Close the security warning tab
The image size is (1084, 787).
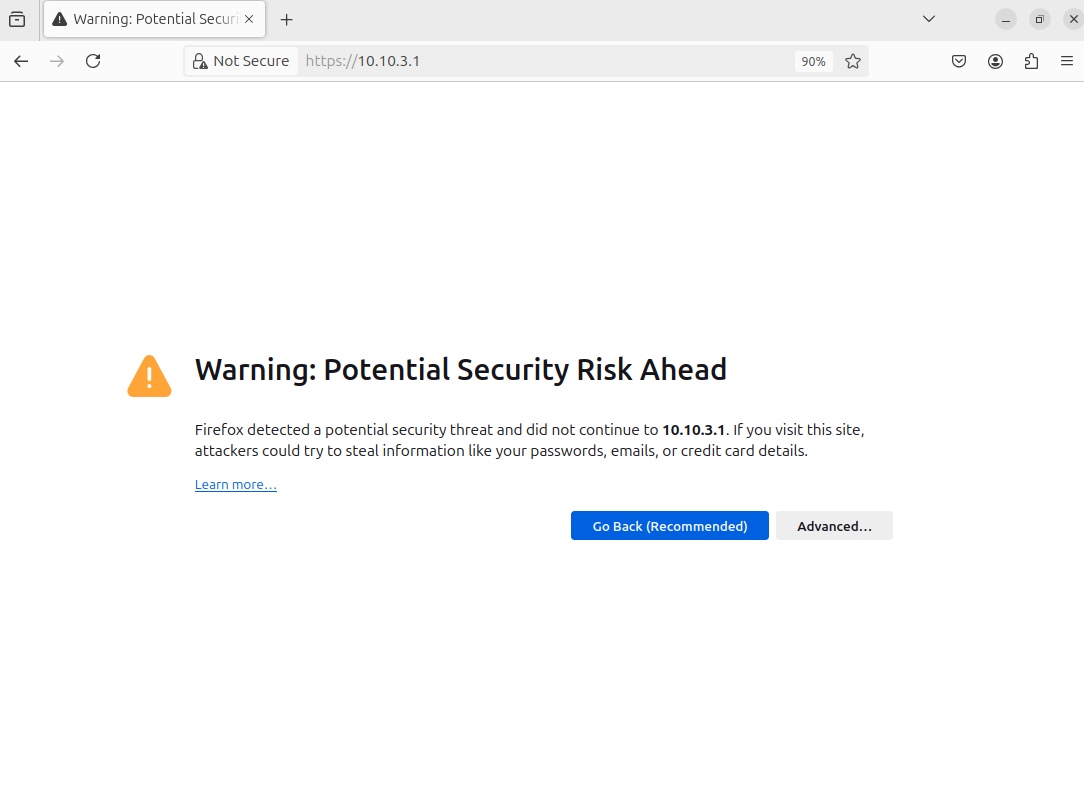[249, 19]
